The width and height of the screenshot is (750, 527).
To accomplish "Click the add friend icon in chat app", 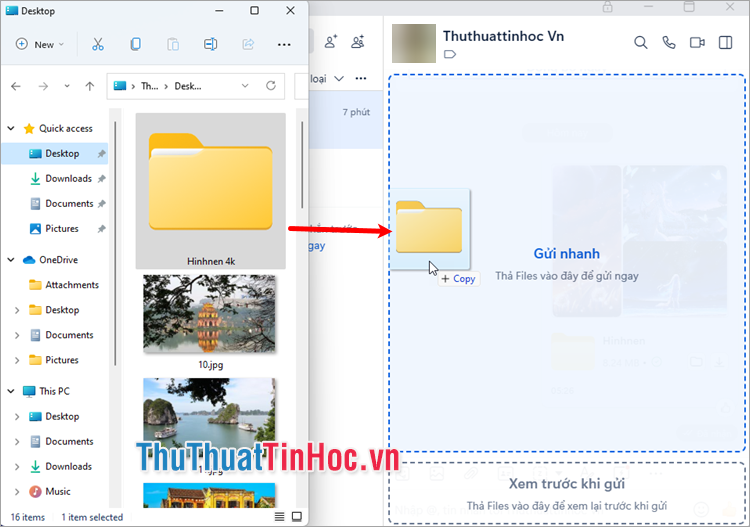I will coord(331,42).
